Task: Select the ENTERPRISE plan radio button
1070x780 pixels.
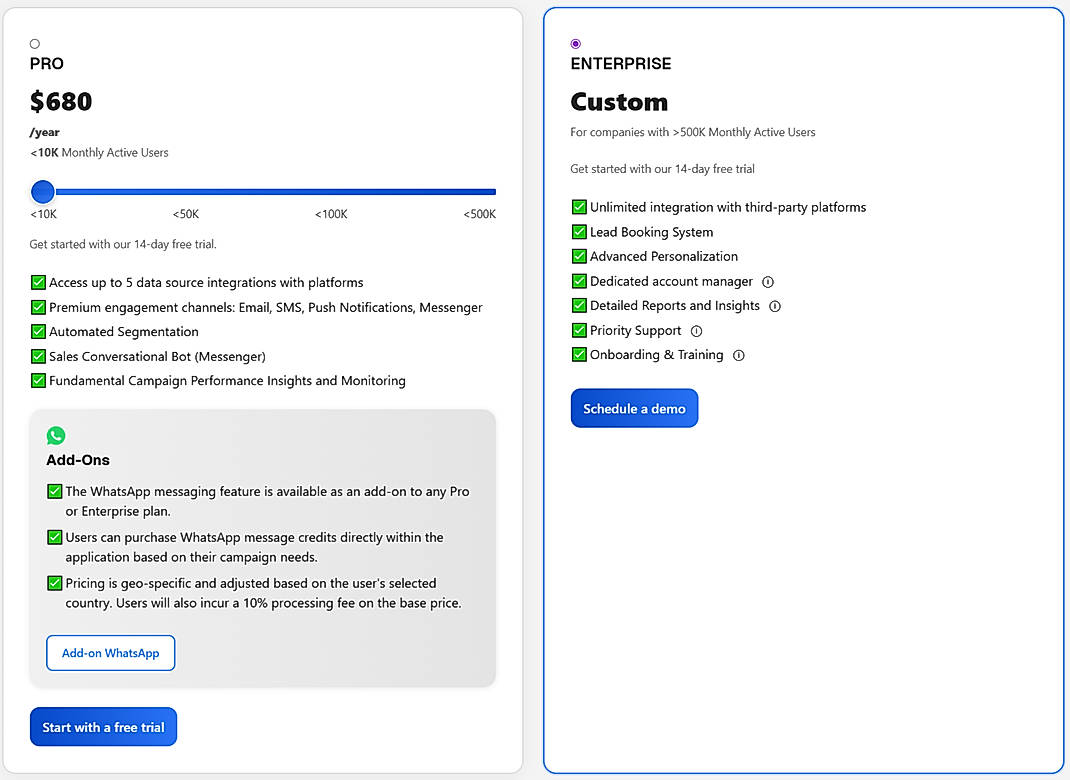Action: (575, 44)
